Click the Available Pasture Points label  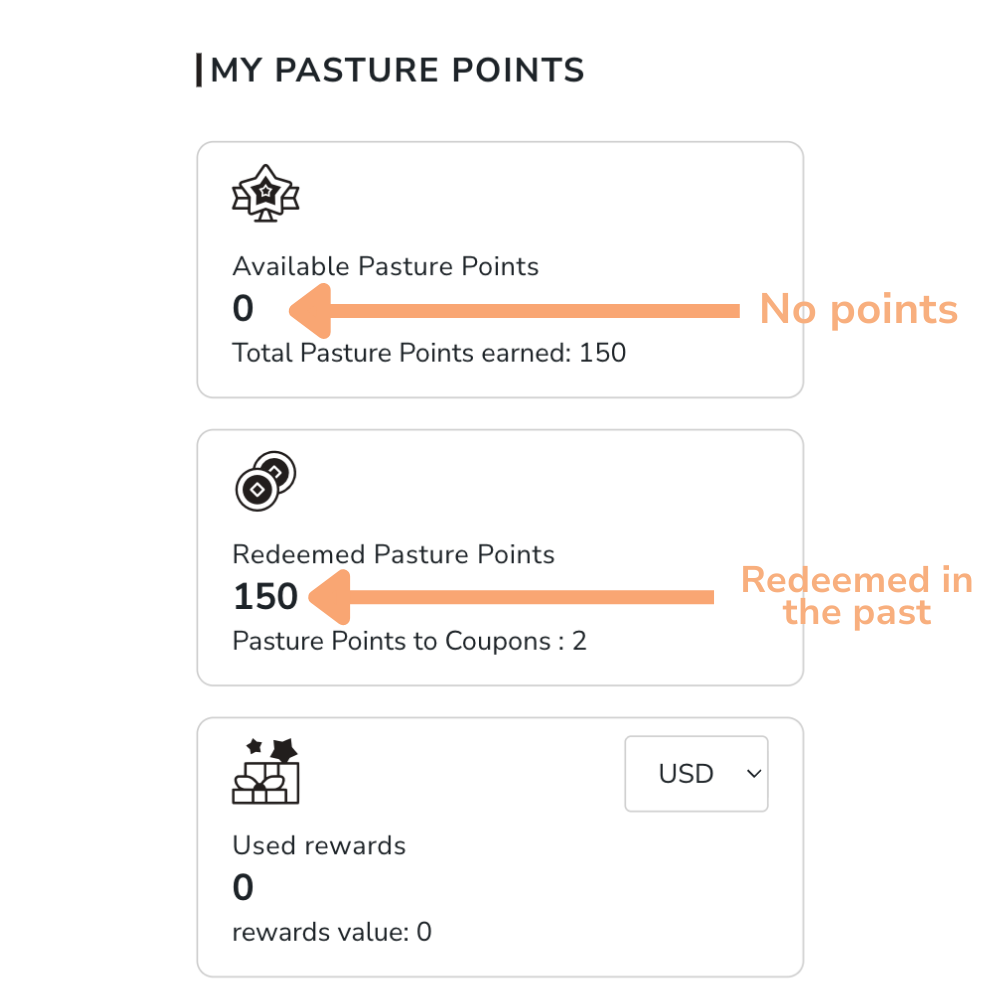385,266
